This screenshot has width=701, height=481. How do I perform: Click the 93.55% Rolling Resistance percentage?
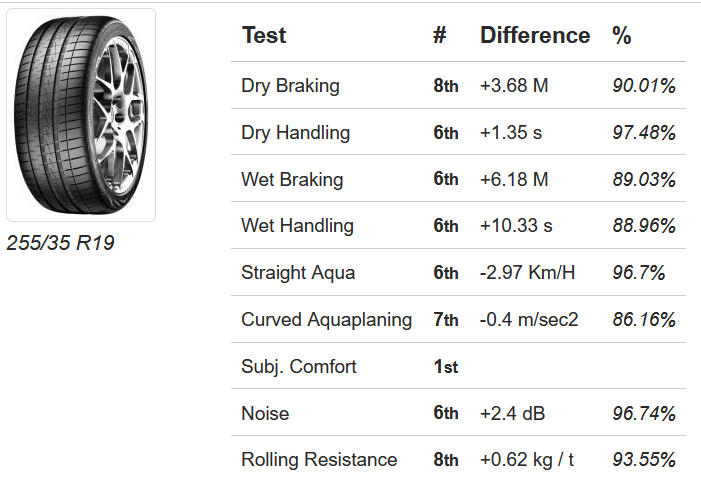(x=644, y=460)
